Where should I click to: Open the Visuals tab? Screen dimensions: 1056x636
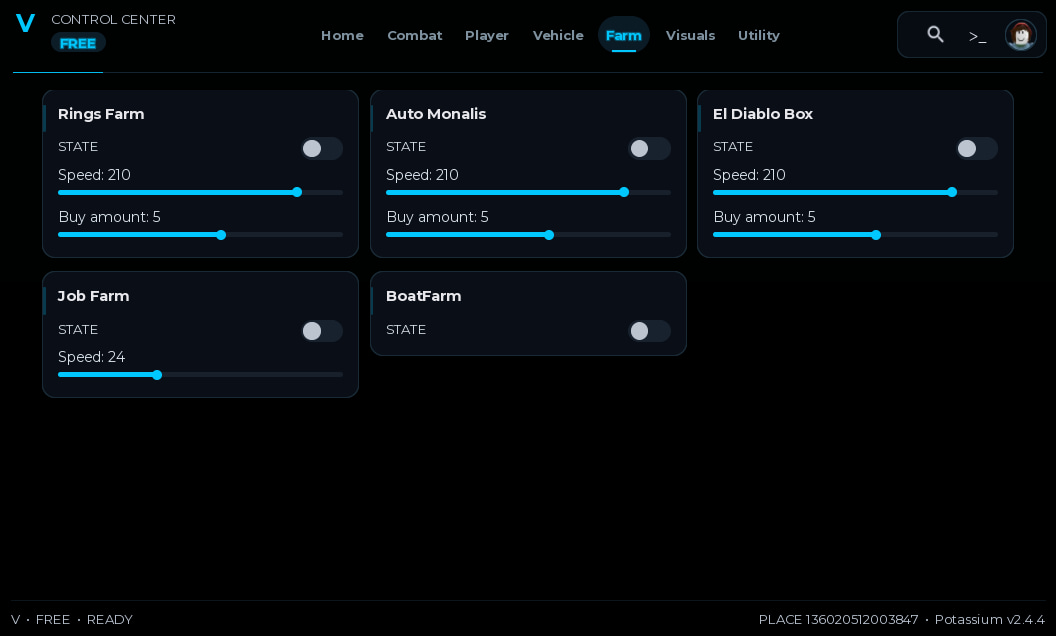[690, 35]
